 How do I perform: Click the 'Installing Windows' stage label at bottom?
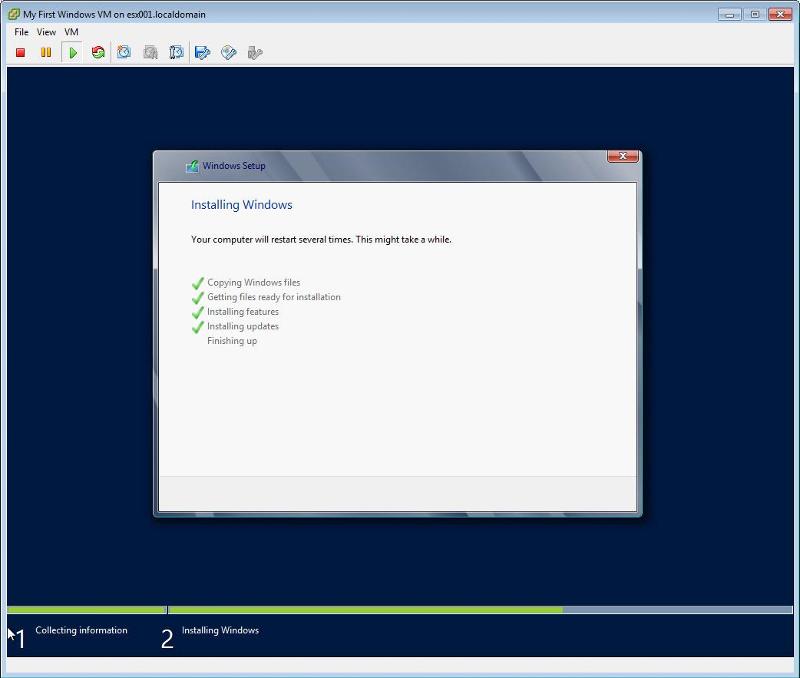tap(220, 630)
